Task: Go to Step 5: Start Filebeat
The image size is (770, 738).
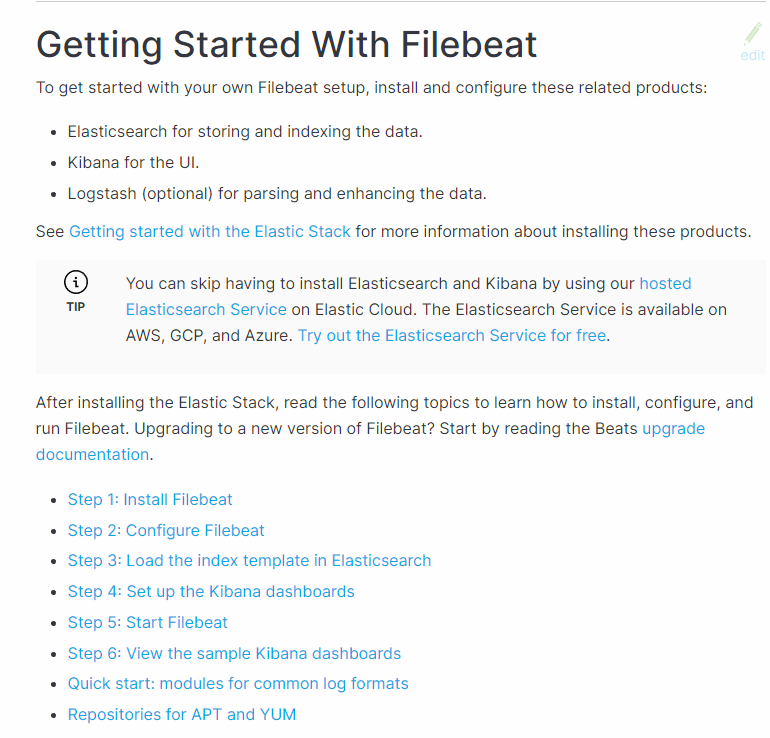Action: coord(148,623)
